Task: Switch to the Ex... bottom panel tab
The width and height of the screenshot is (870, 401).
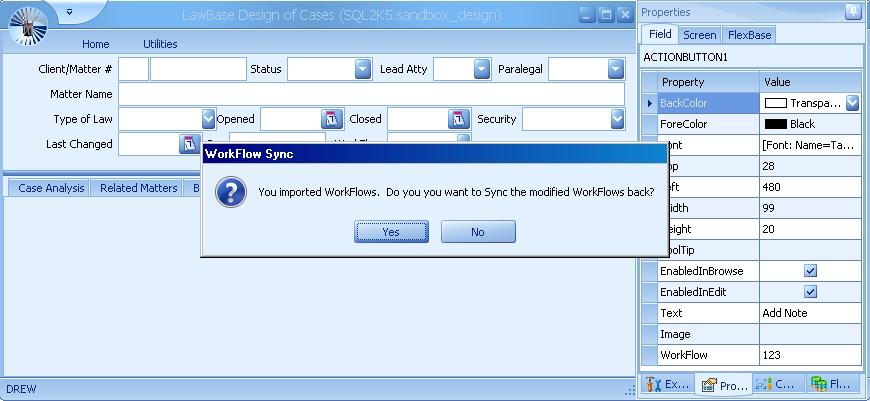Action: coord(667,384)
